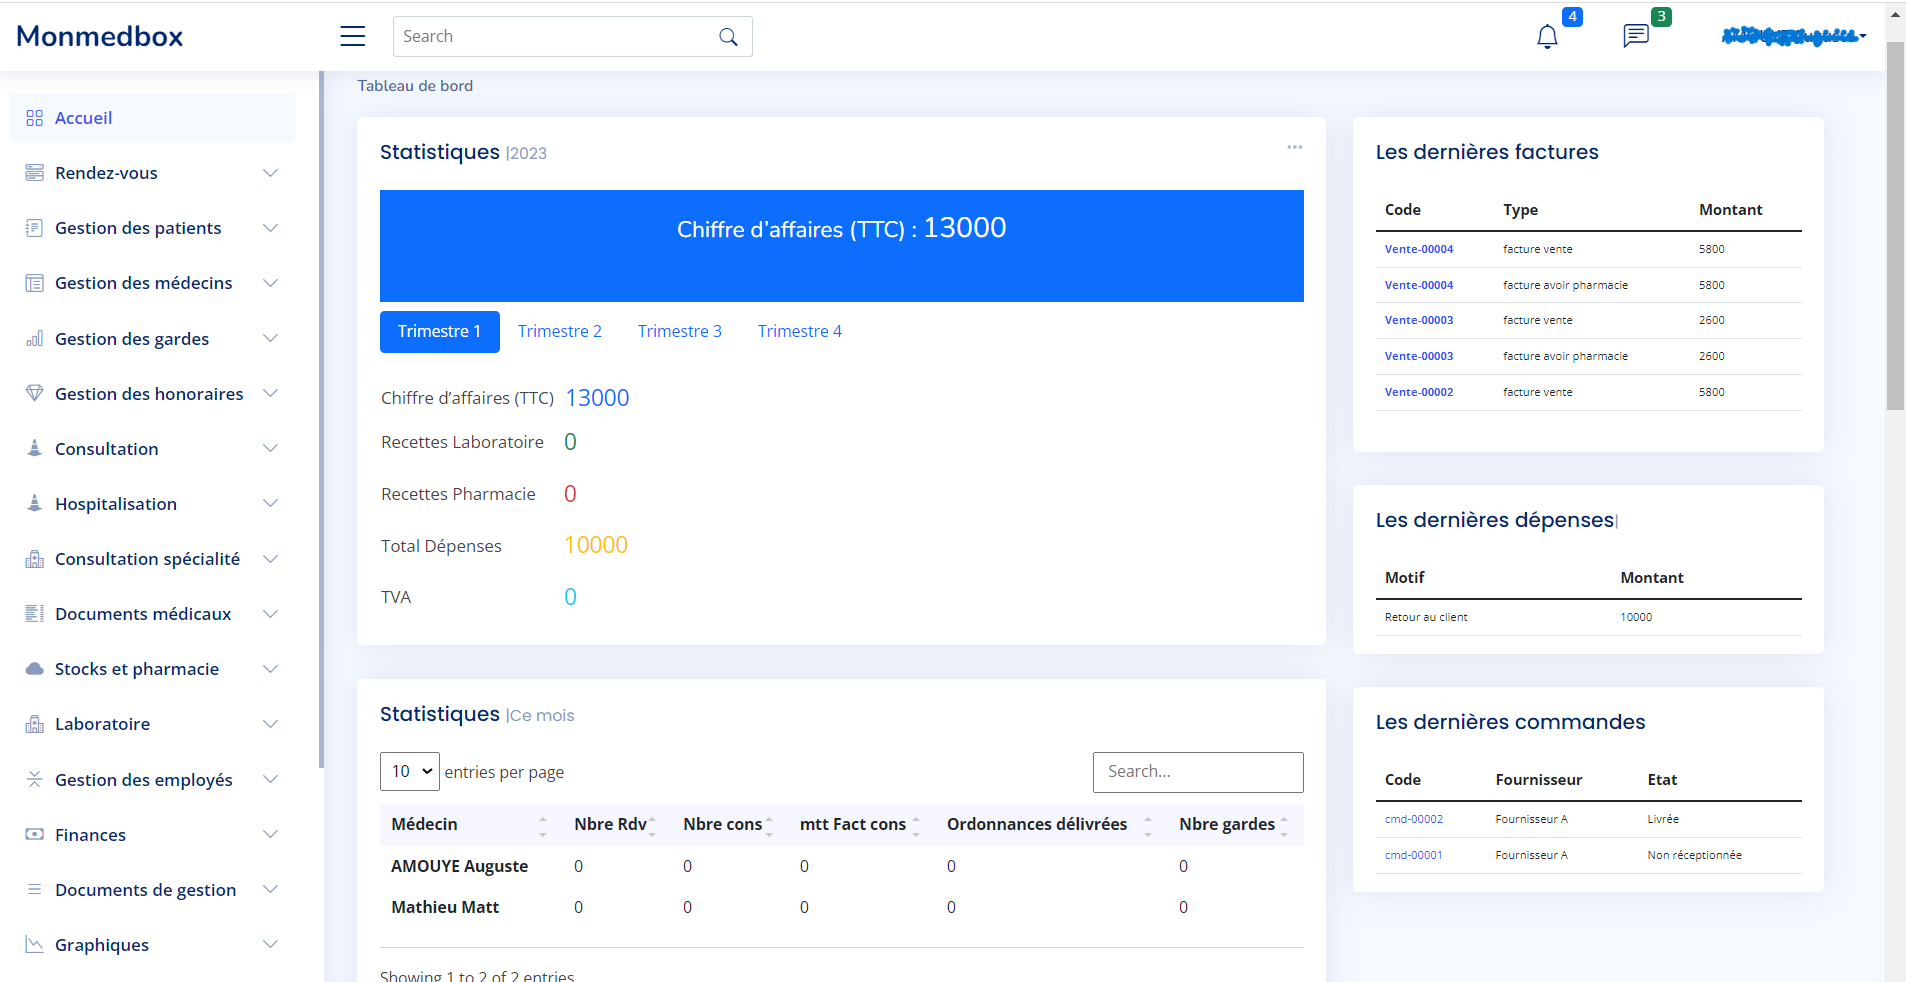Open the messages chat icon

tap(1635, 37)
